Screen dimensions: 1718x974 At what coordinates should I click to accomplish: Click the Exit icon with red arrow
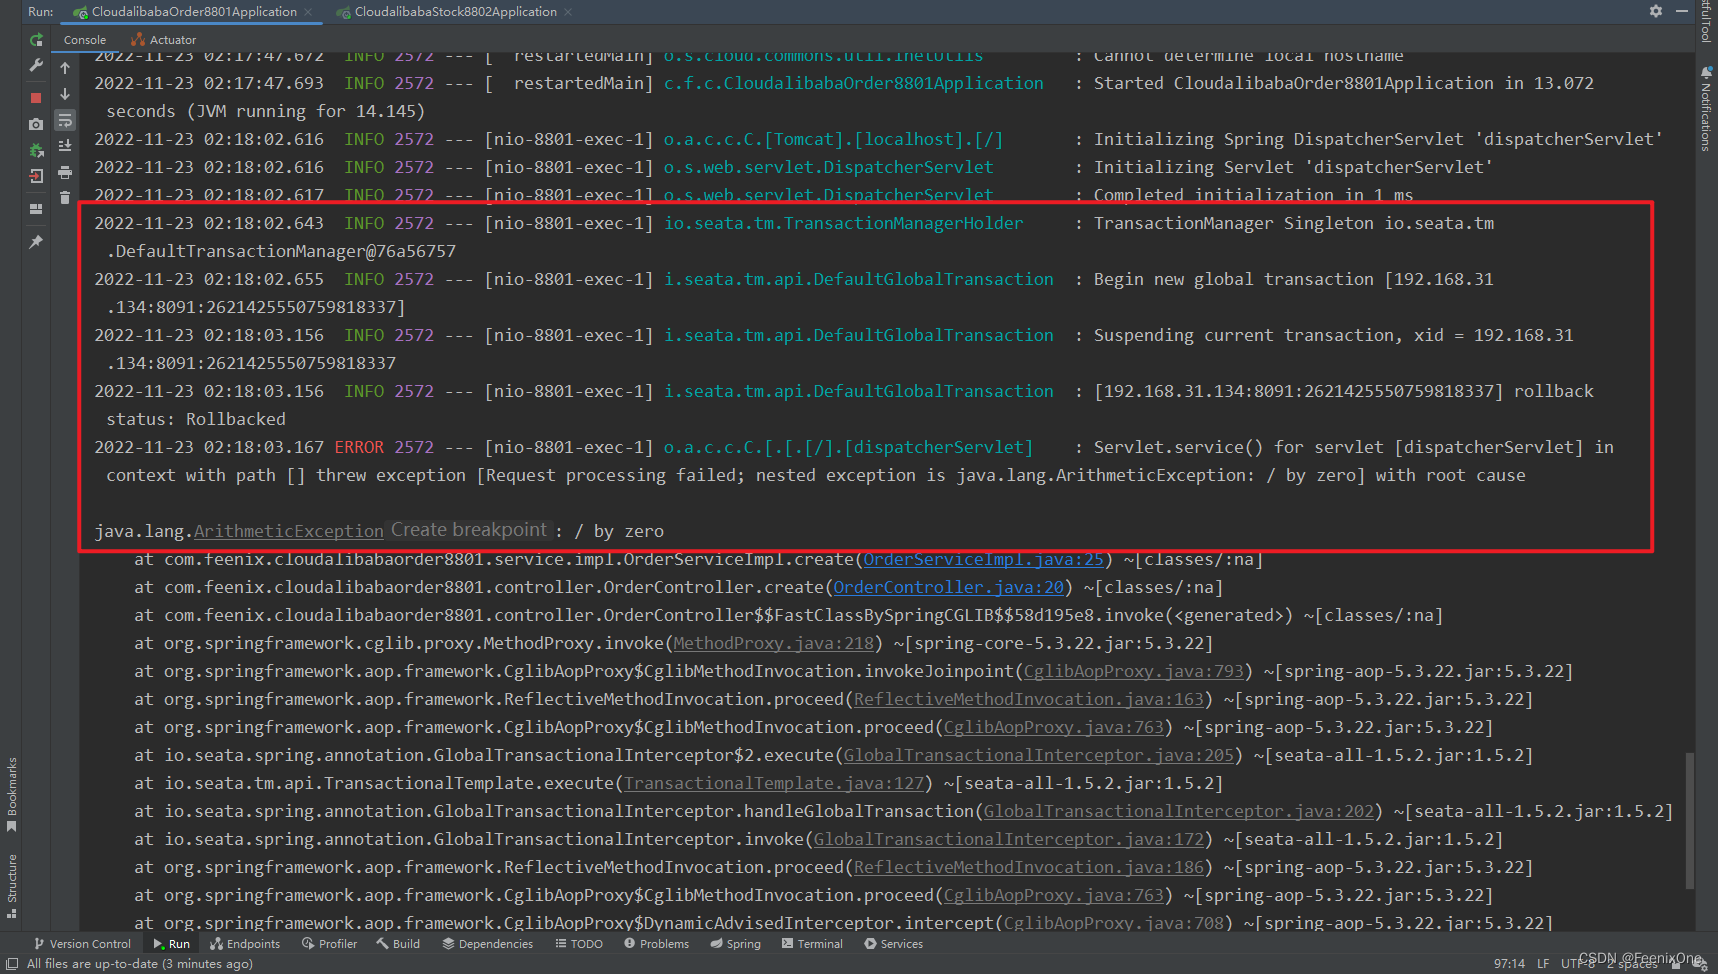click(36, 176)
